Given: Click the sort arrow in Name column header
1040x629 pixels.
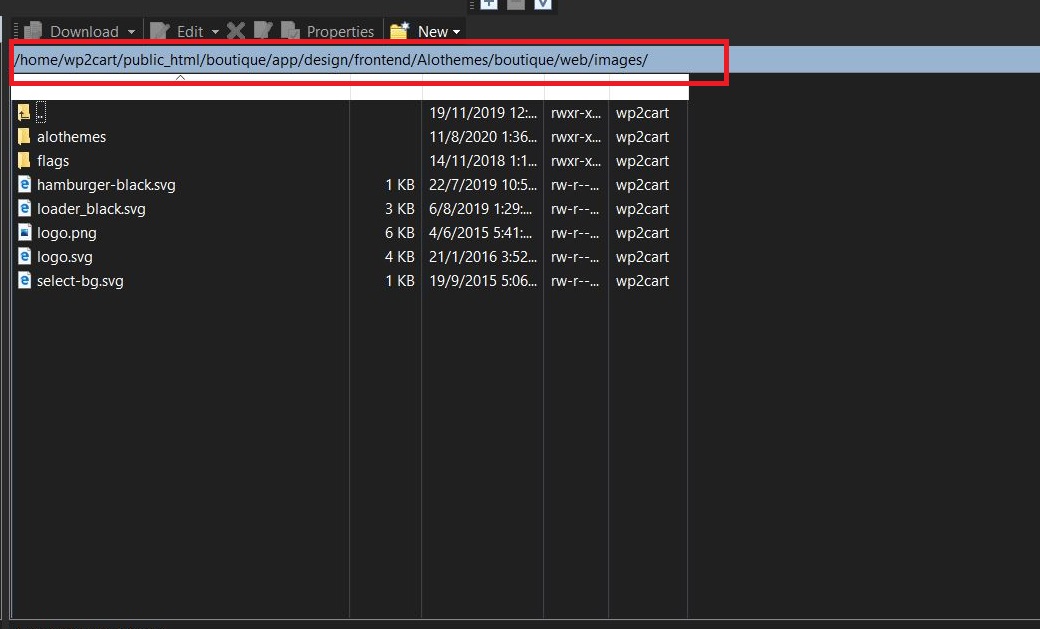Looking at the screenshot, I should (180, 77).
